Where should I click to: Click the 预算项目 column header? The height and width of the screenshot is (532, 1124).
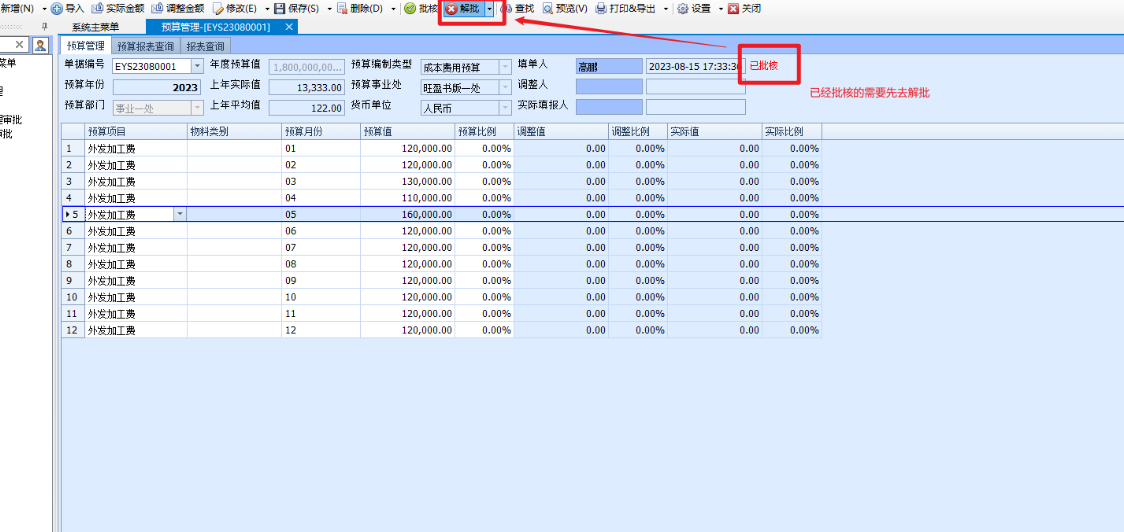136,132
